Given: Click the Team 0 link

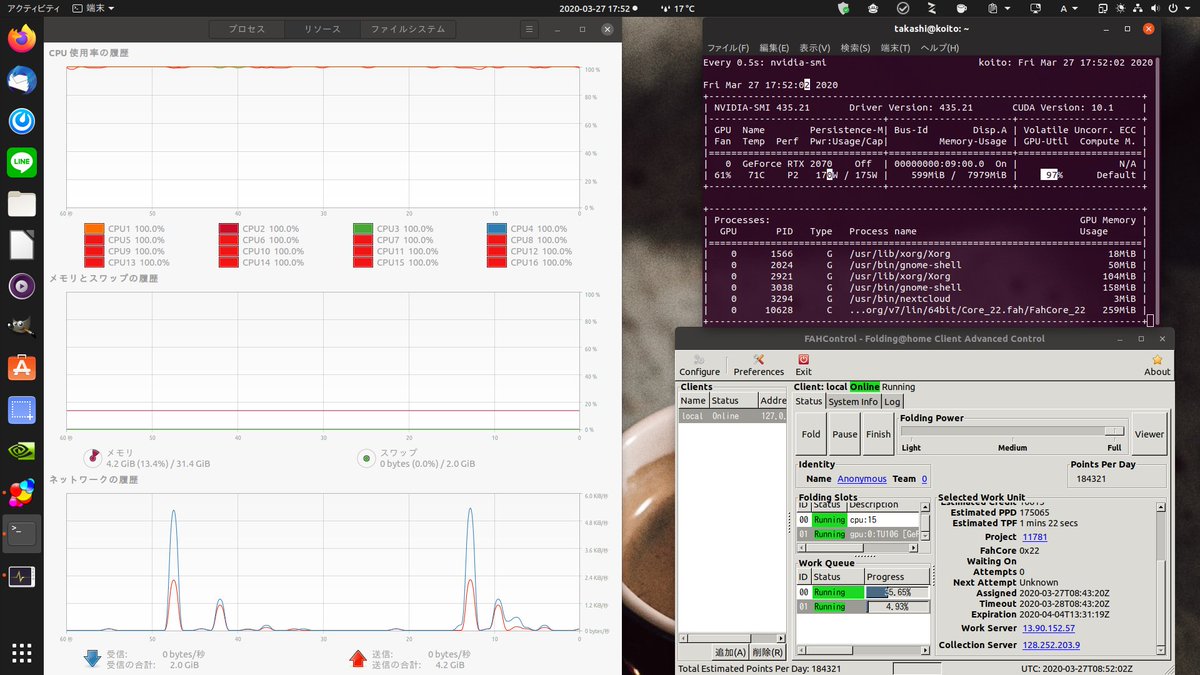Looking at the screenshot, I should coord(924,479).
